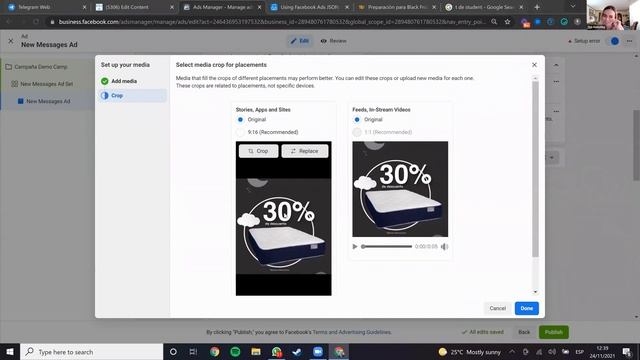Switch to Preparación para Black Friday tab
Viewport: 640px width, 360px height.
coord(397,7)
